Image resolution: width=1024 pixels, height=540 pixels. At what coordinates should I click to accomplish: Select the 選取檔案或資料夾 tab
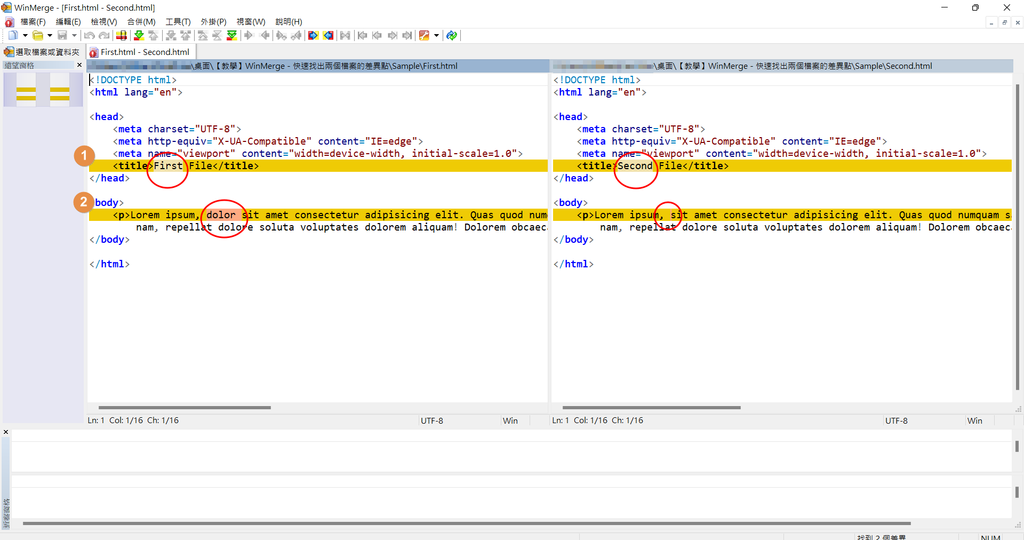pos(41,52)
